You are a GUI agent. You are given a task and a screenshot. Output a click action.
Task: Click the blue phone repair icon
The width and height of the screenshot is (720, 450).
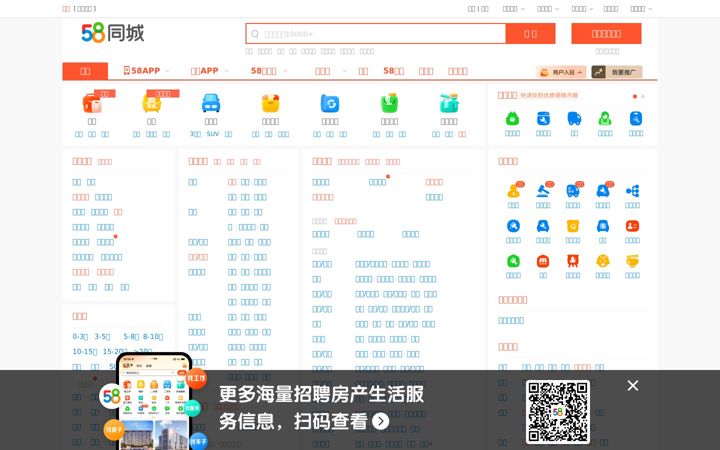coord(636,119)
